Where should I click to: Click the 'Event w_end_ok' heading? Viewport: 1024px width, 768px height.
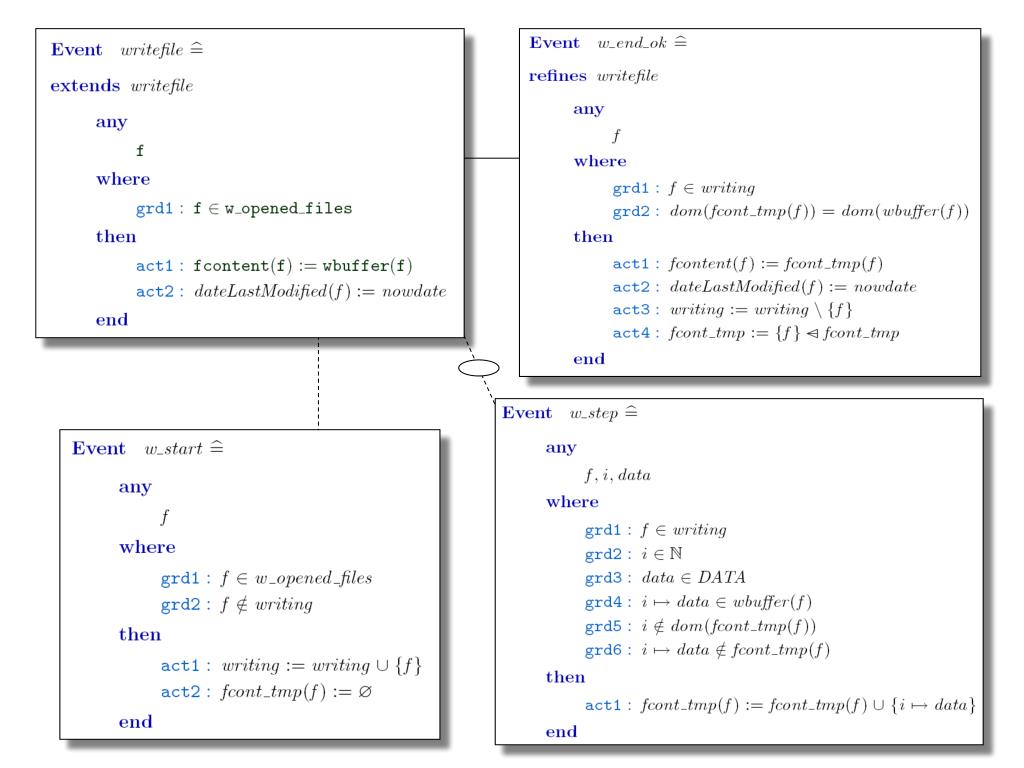608,42
